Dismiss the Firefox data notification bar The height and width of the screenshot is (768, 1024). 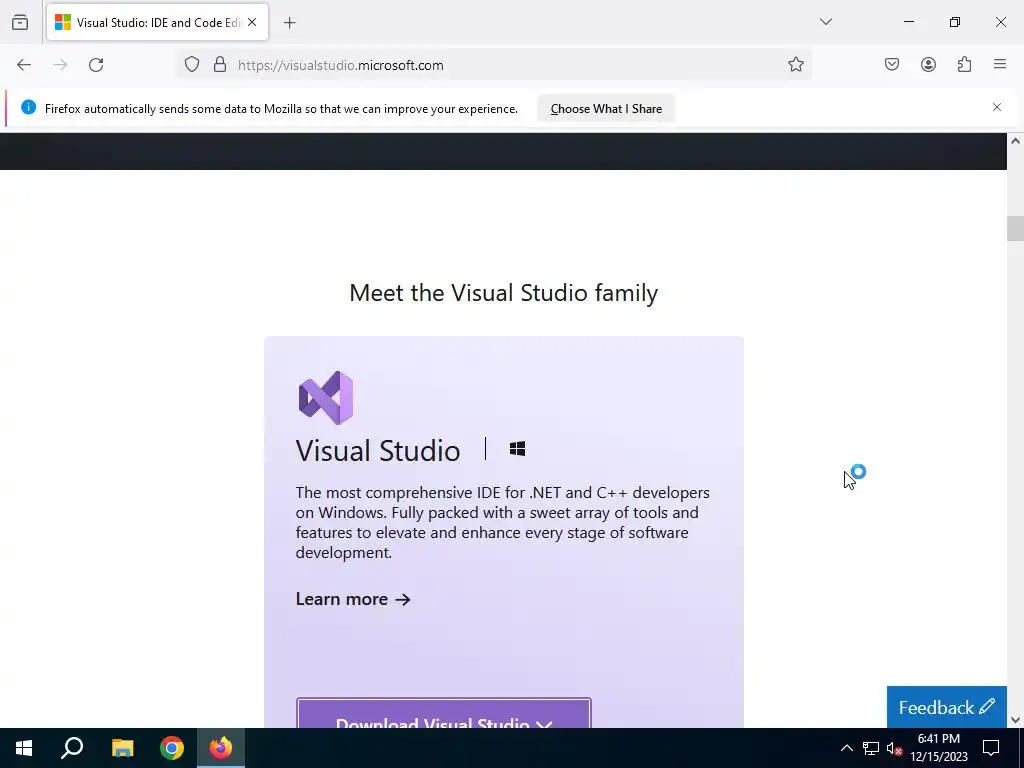997,107
